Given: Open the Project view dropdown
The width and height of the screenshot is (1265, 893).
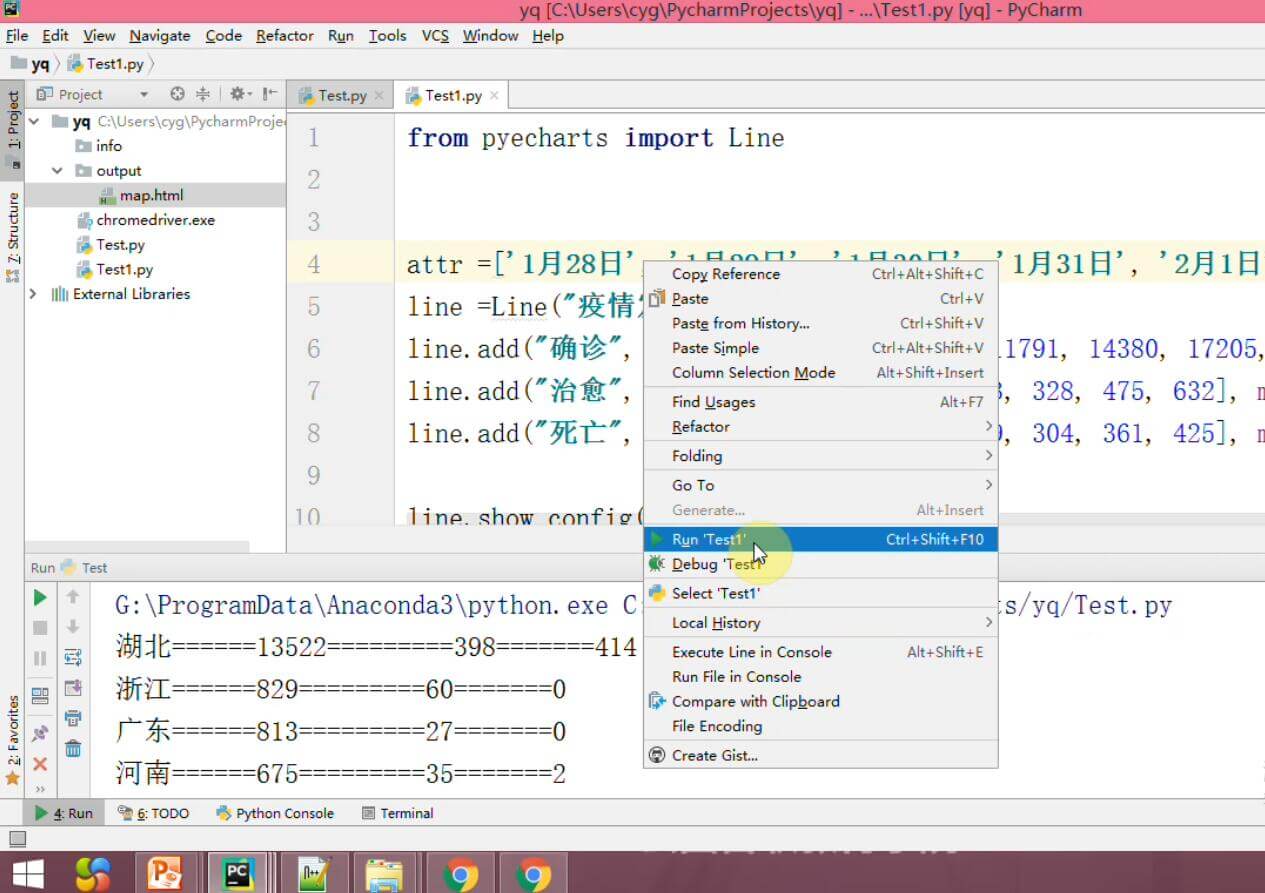Looking at the screenshot, I should pyautogui.click(x=144, y=95).
